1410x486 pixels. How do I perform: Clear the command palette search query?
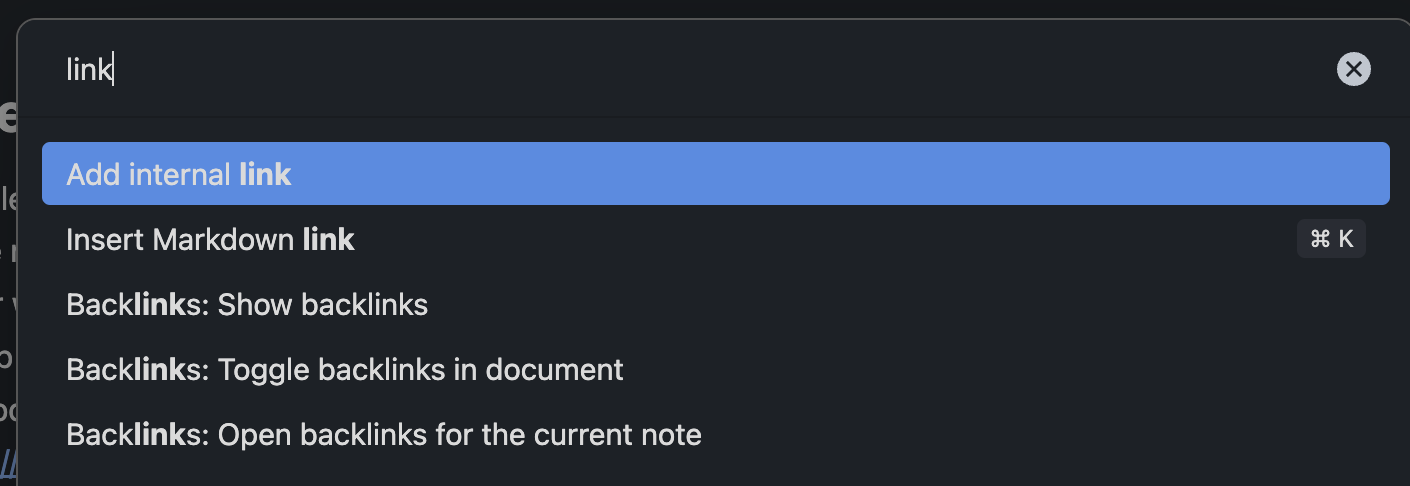pos(1353,69)
